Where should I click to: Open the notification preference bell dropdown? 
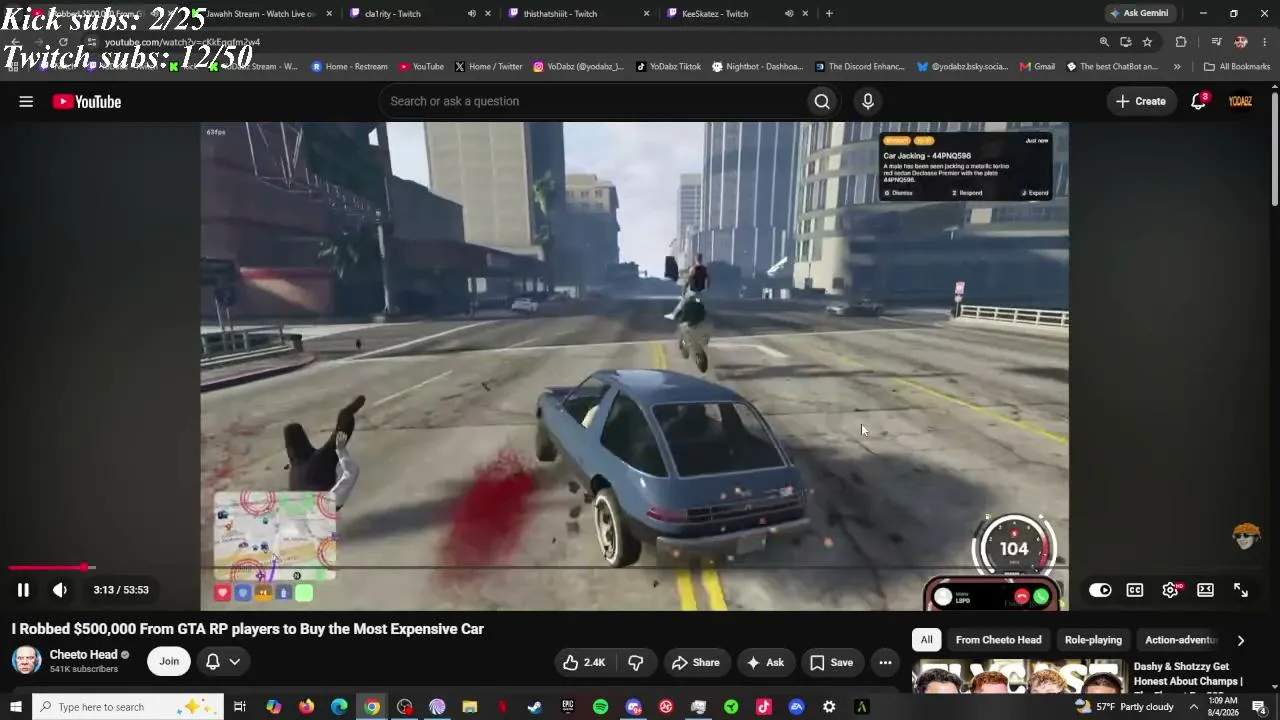[x=223, y=661]
